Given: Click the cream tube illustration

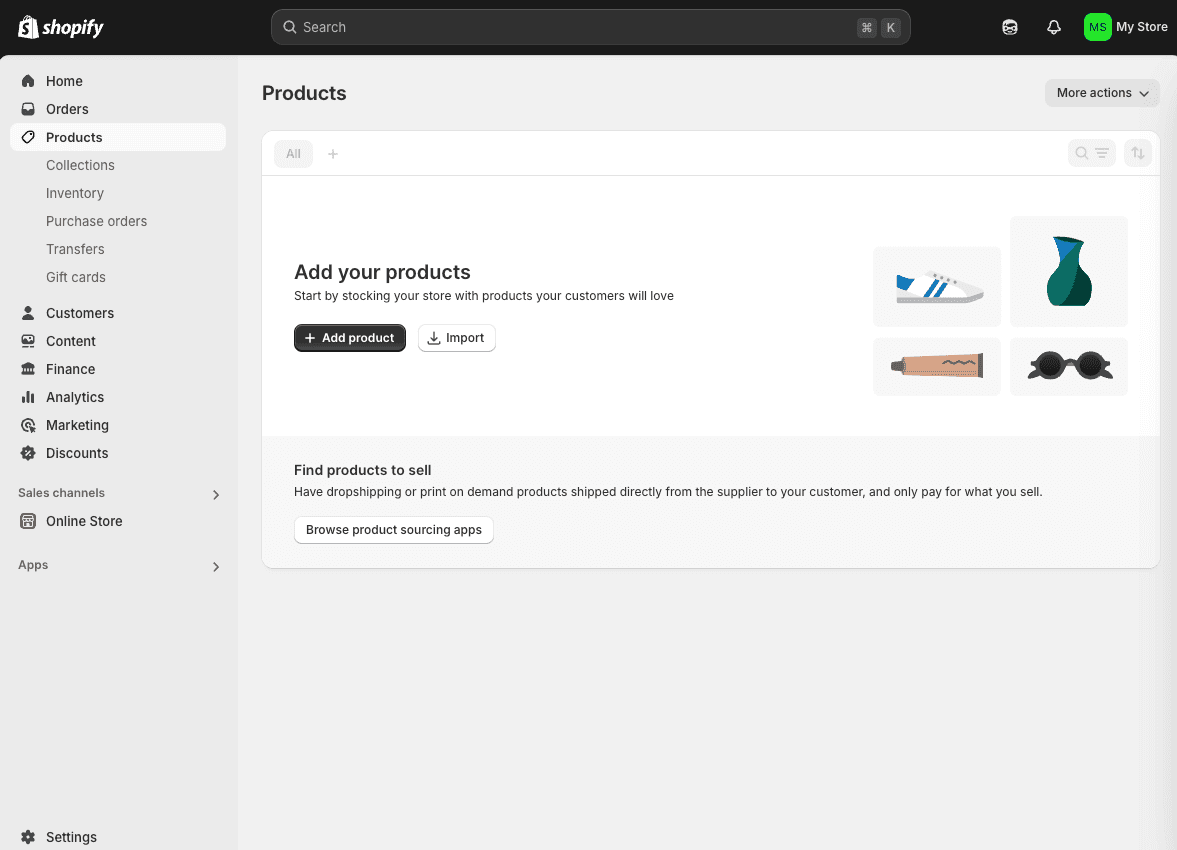Looking at the screenshot, I should point(937,366).
